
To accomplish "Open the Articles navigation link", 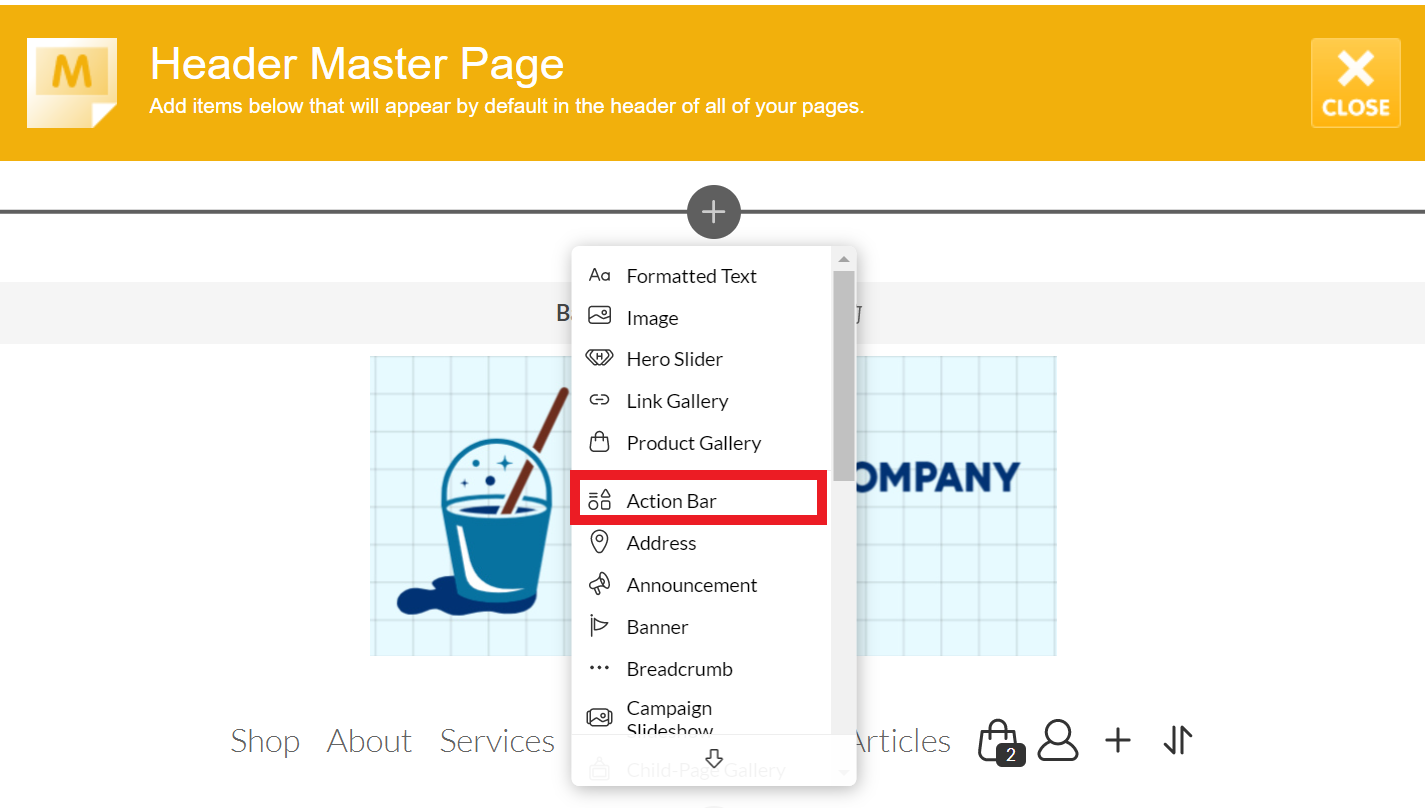I will click(x=902, y=741).
